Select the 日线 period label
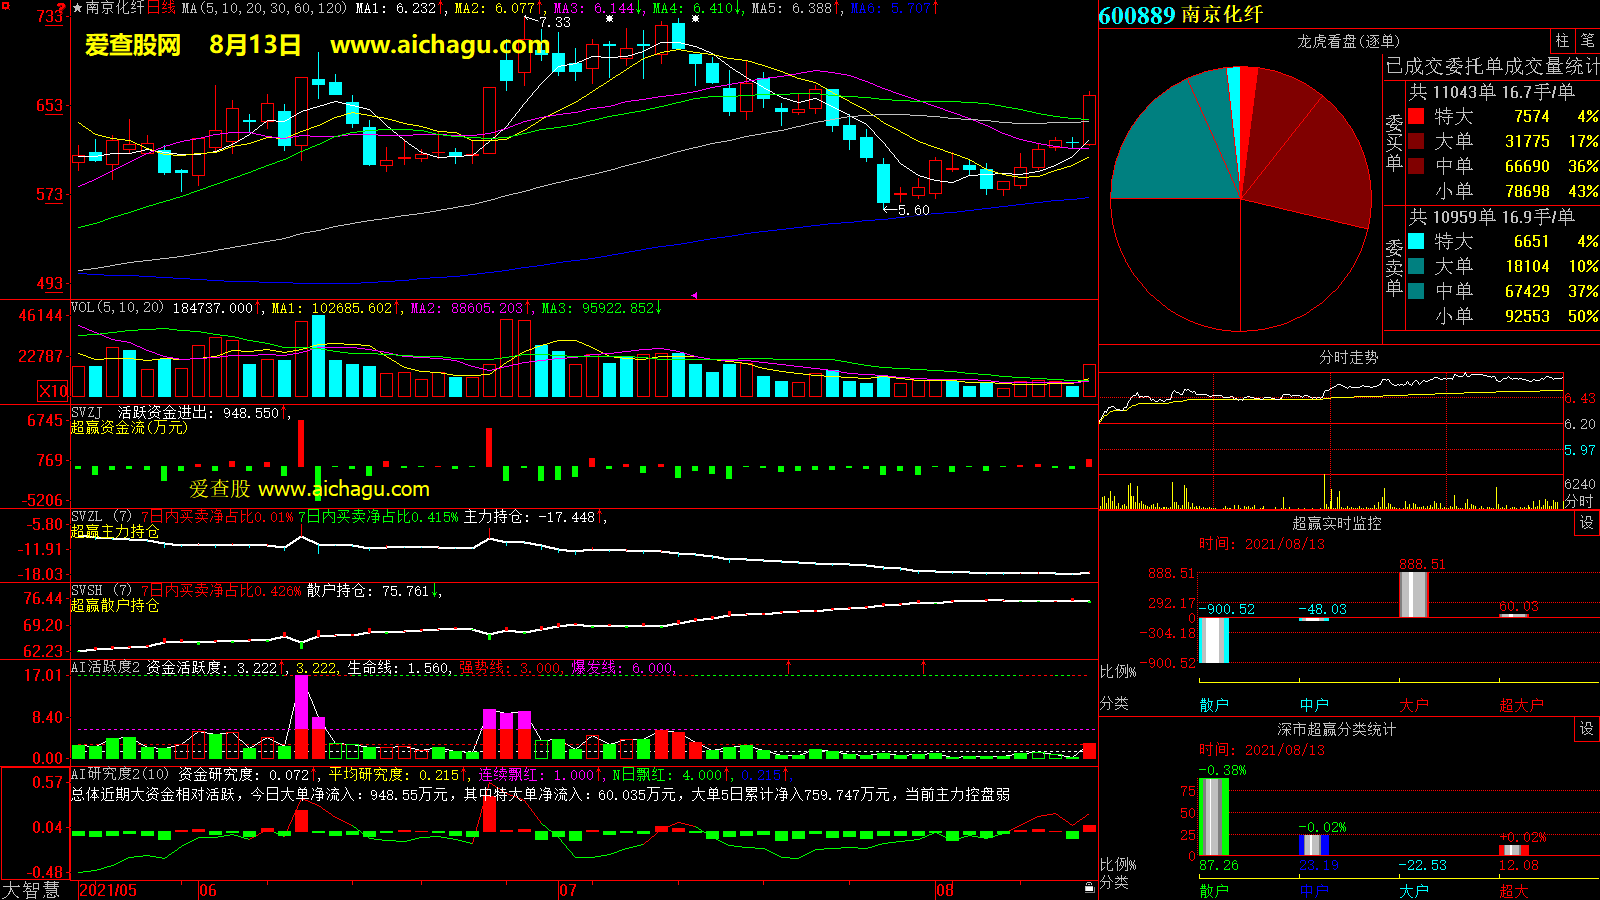Screen dimensions: 1600x900 click(161, 8)
